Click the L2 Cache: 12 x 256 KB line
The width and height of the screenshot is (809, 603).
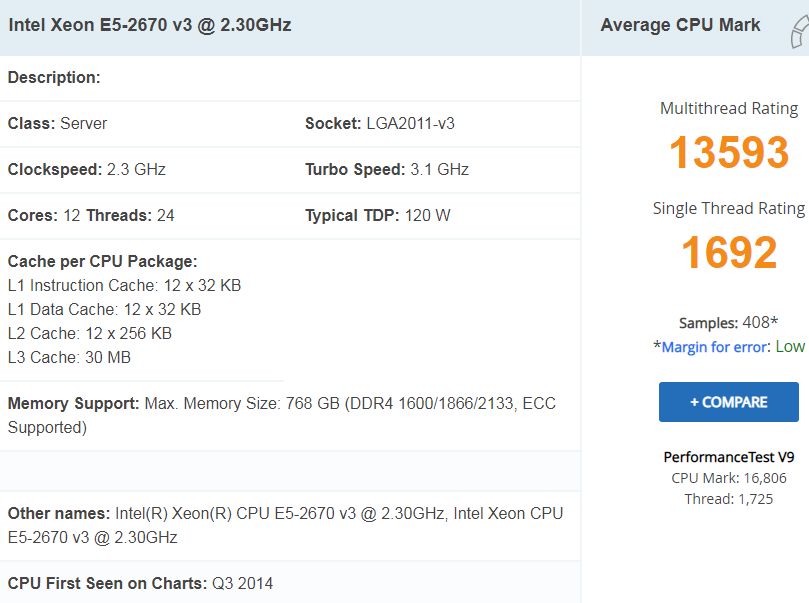pyautogui.click(x=90, y=333)
